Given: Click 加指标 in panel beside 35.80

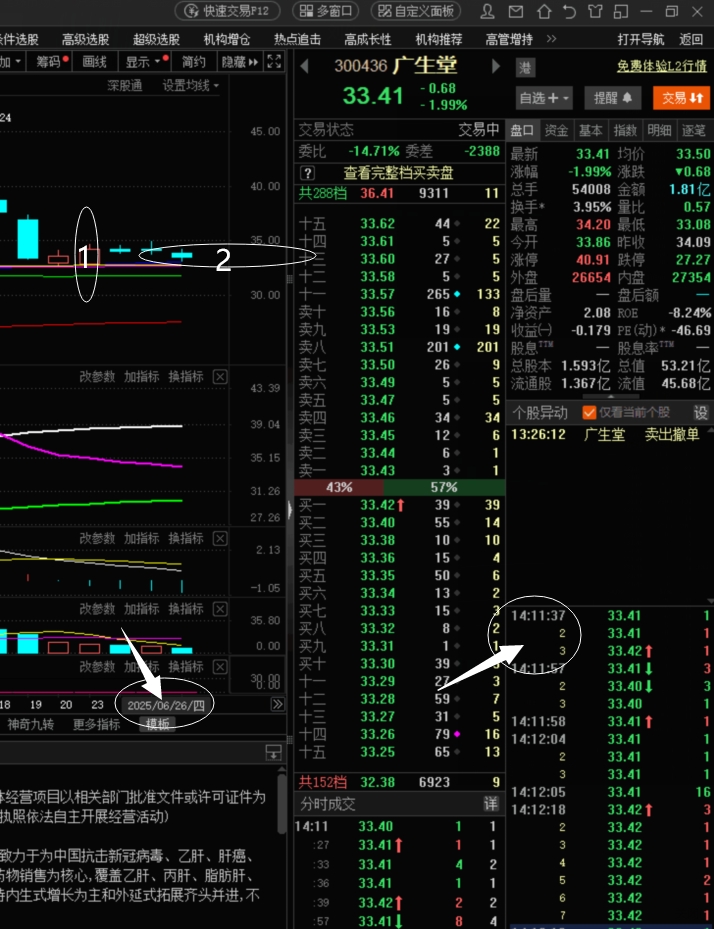Looking at the screenshot, I should click(x=141, y=608).
